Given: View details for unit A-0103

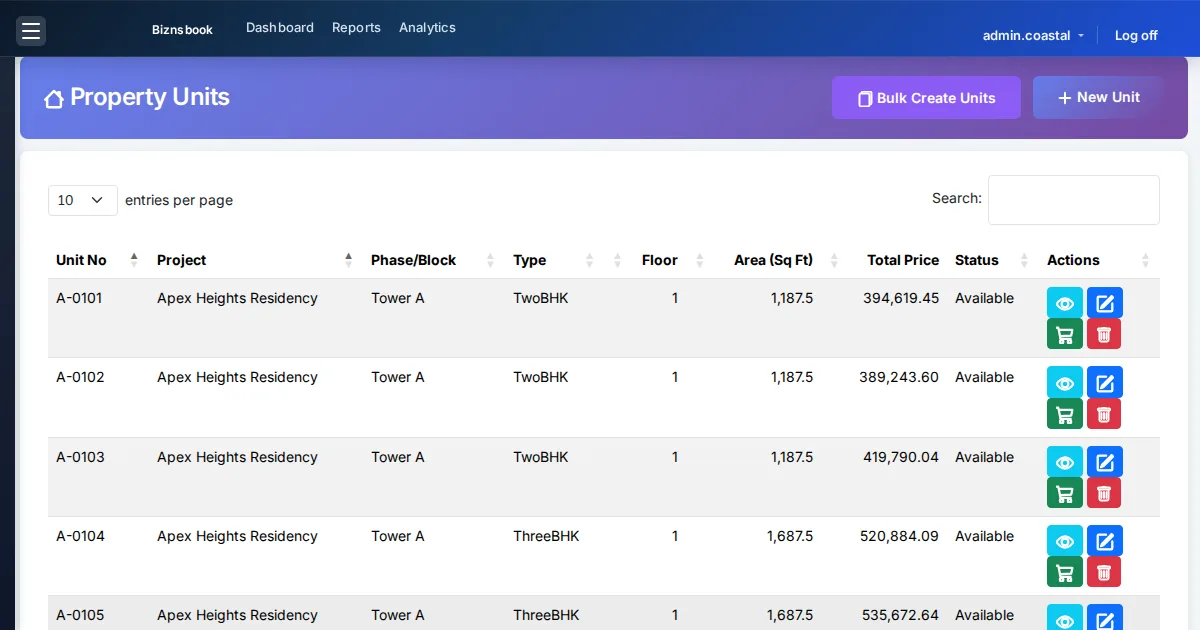Looking at the screenshot, I should pyautogui.click(x=1065, y=462).
